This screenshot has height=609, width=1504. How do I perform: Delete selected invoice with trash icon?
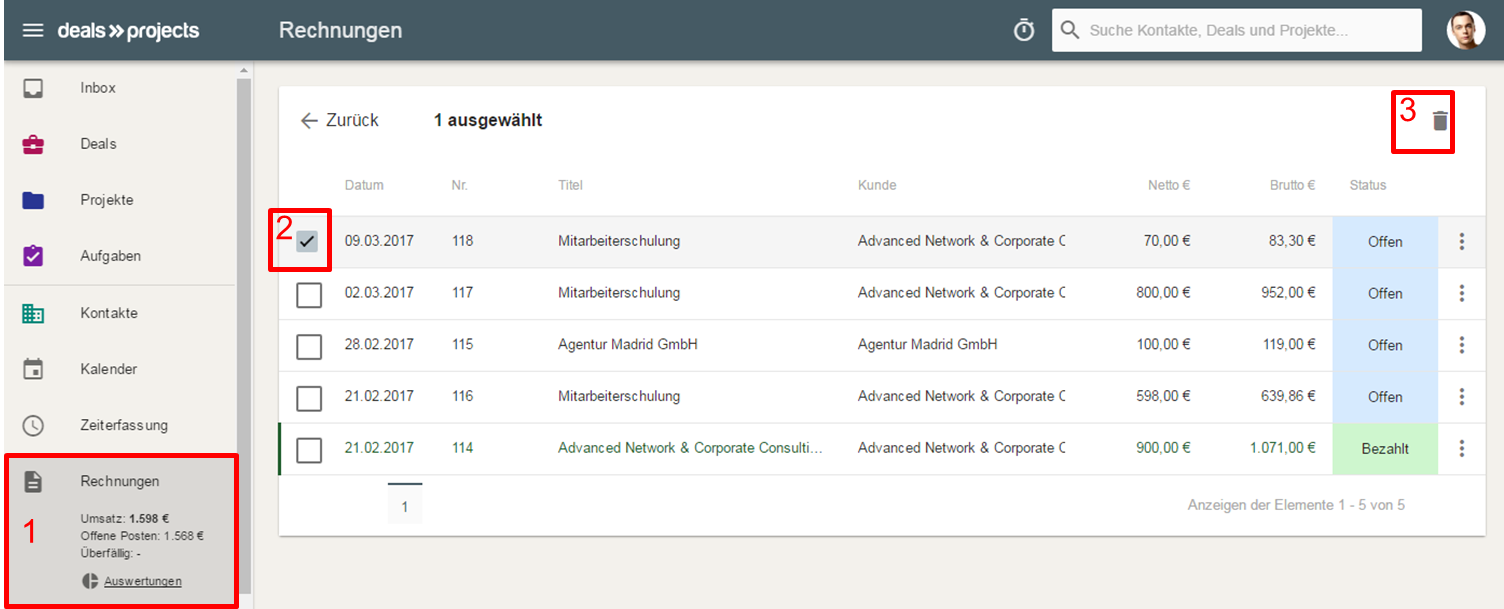point(1439,121)
